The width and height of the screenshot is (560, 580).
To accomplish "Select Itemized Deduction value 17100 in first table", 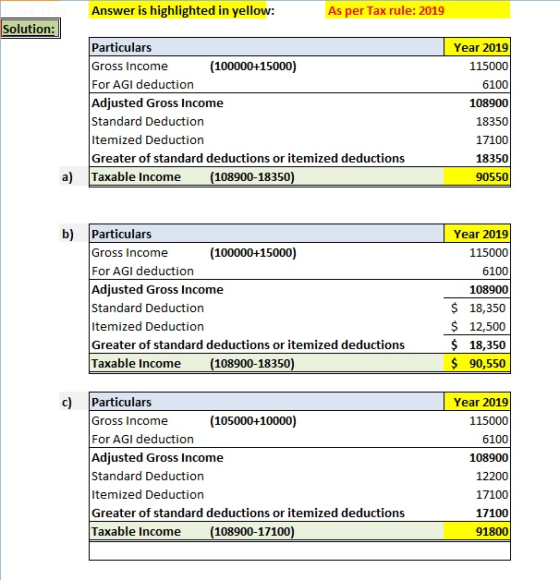I will 492,140.
